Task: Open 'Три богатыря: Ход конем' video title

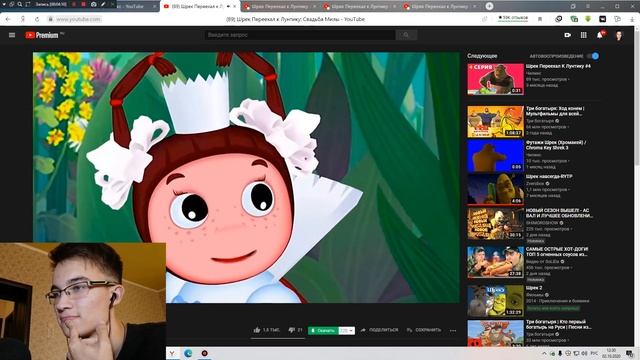Action: click(x=555, y=111)
